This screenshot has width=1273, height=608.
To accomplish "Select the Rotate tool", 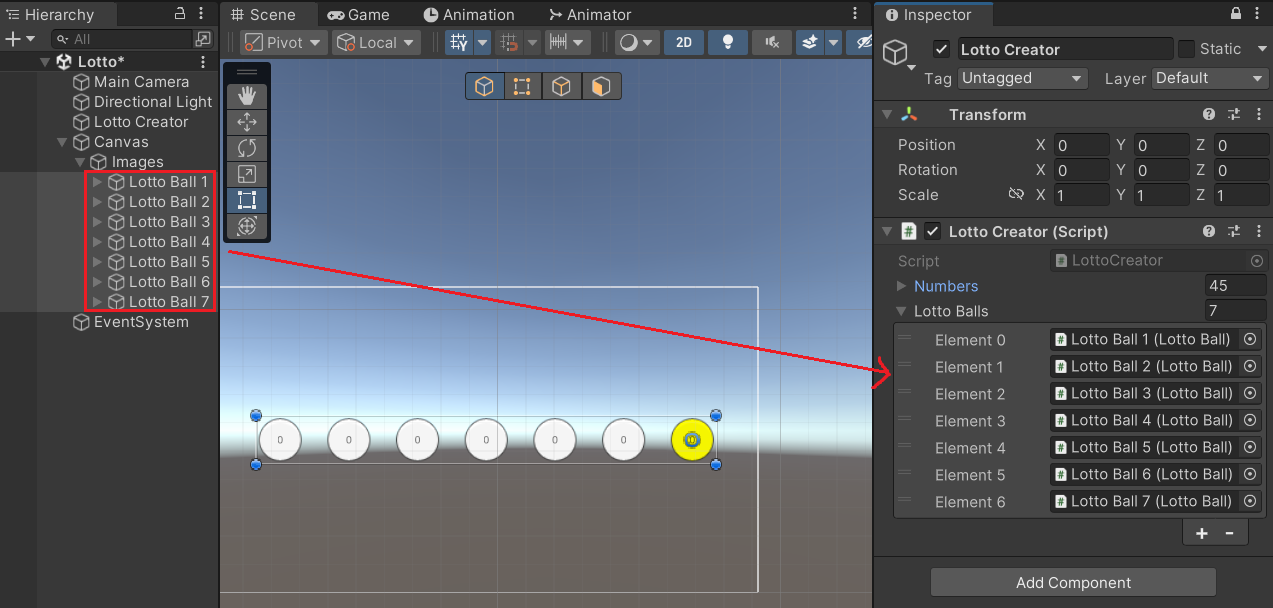I will coord(247,148).
